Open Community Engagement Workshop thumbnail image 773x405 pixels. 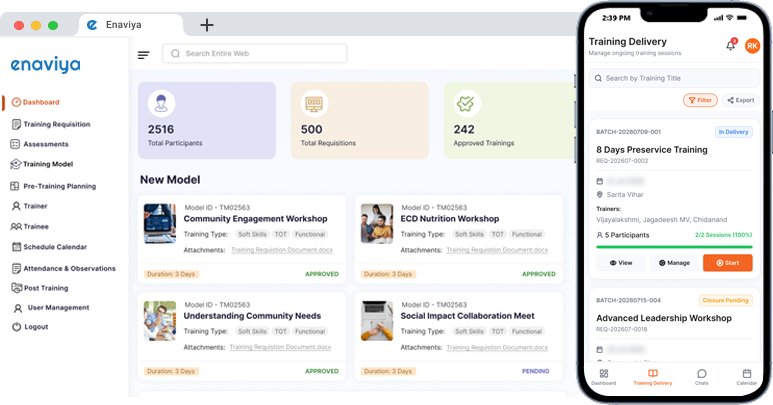tap(160, 224)
